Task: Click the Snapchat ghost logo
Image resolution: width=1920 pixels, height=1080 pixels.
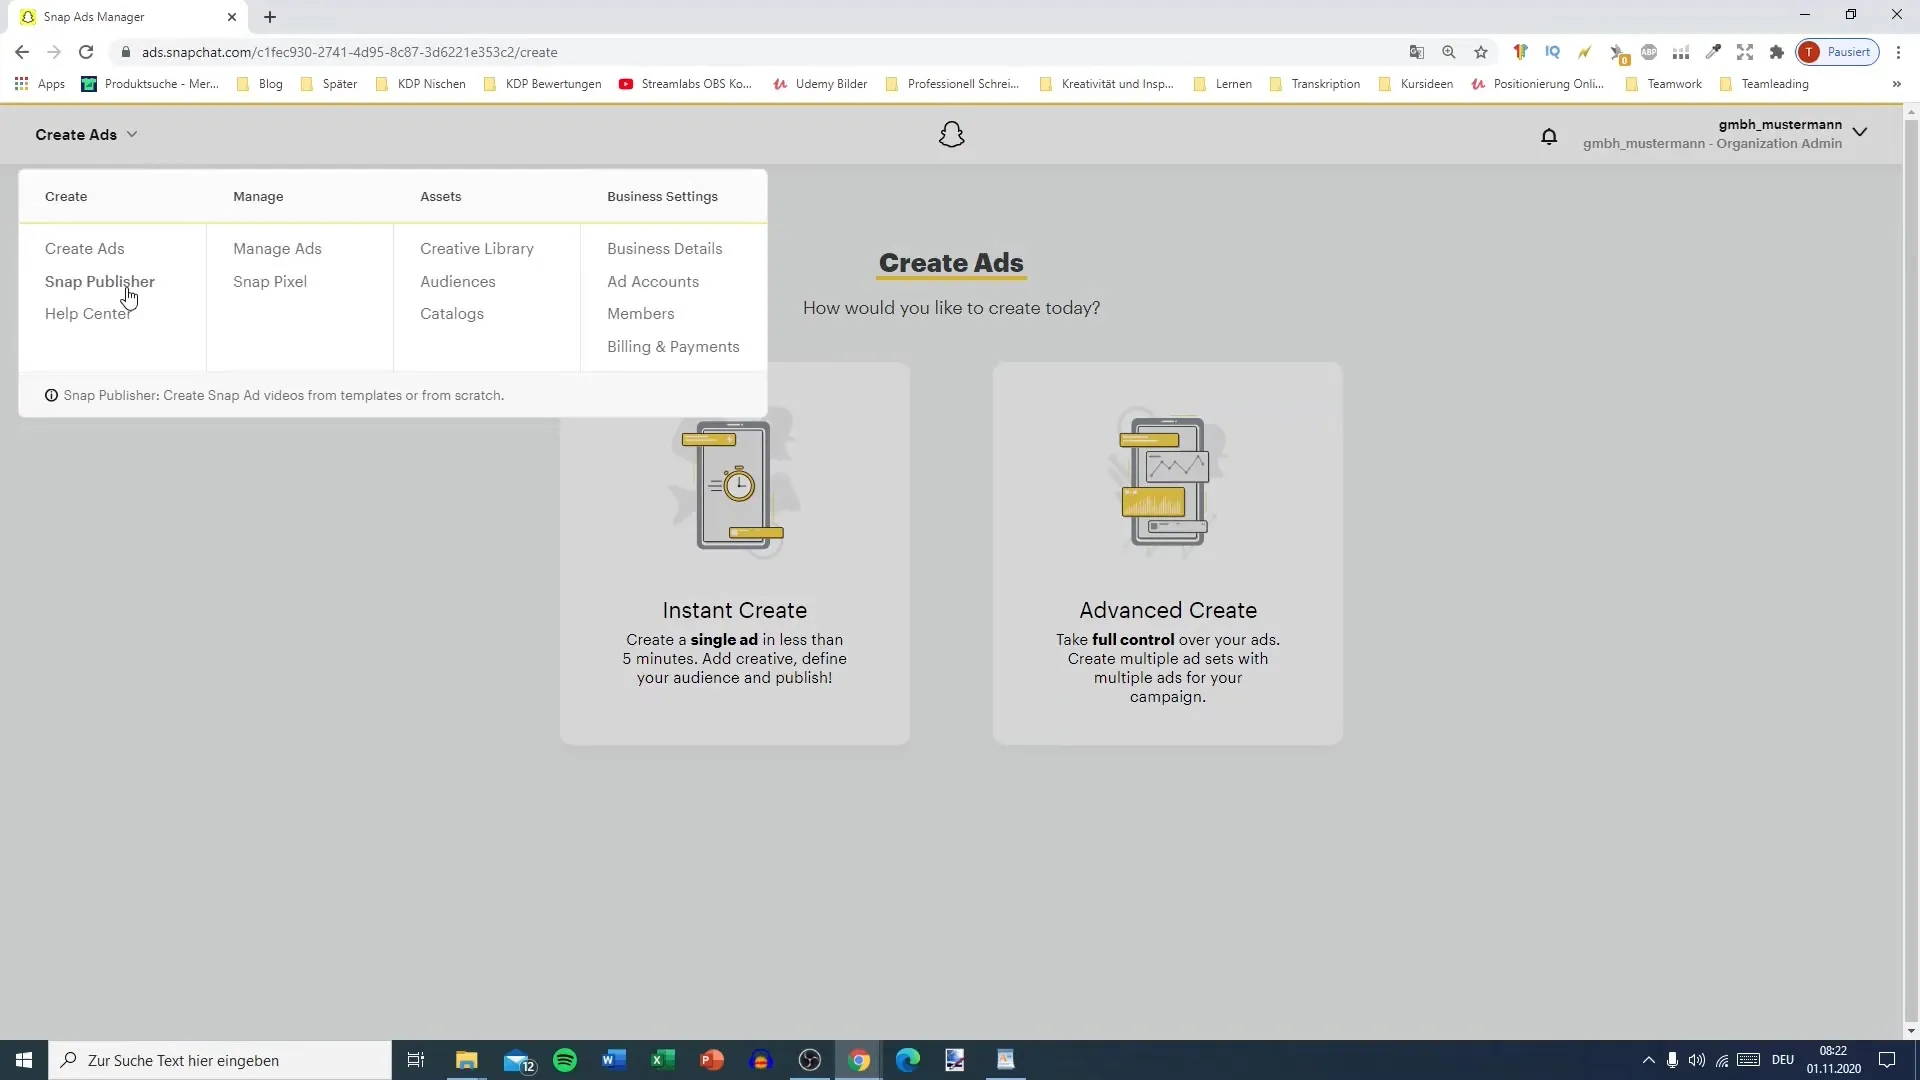Action: click(951, 134)
